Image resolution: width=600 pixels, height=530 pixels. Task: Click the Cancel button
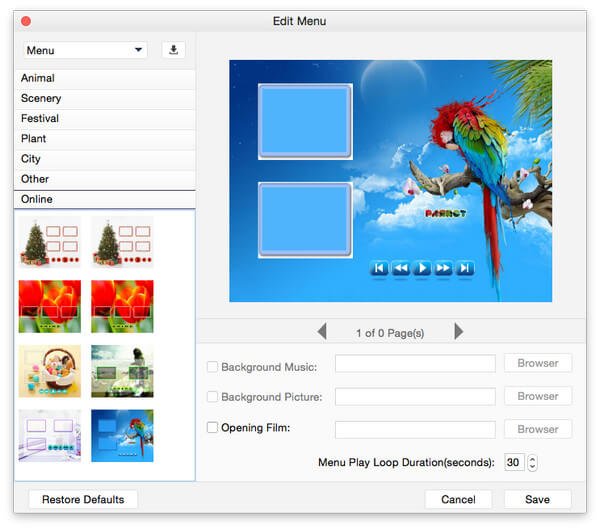(x=458, y=499)
